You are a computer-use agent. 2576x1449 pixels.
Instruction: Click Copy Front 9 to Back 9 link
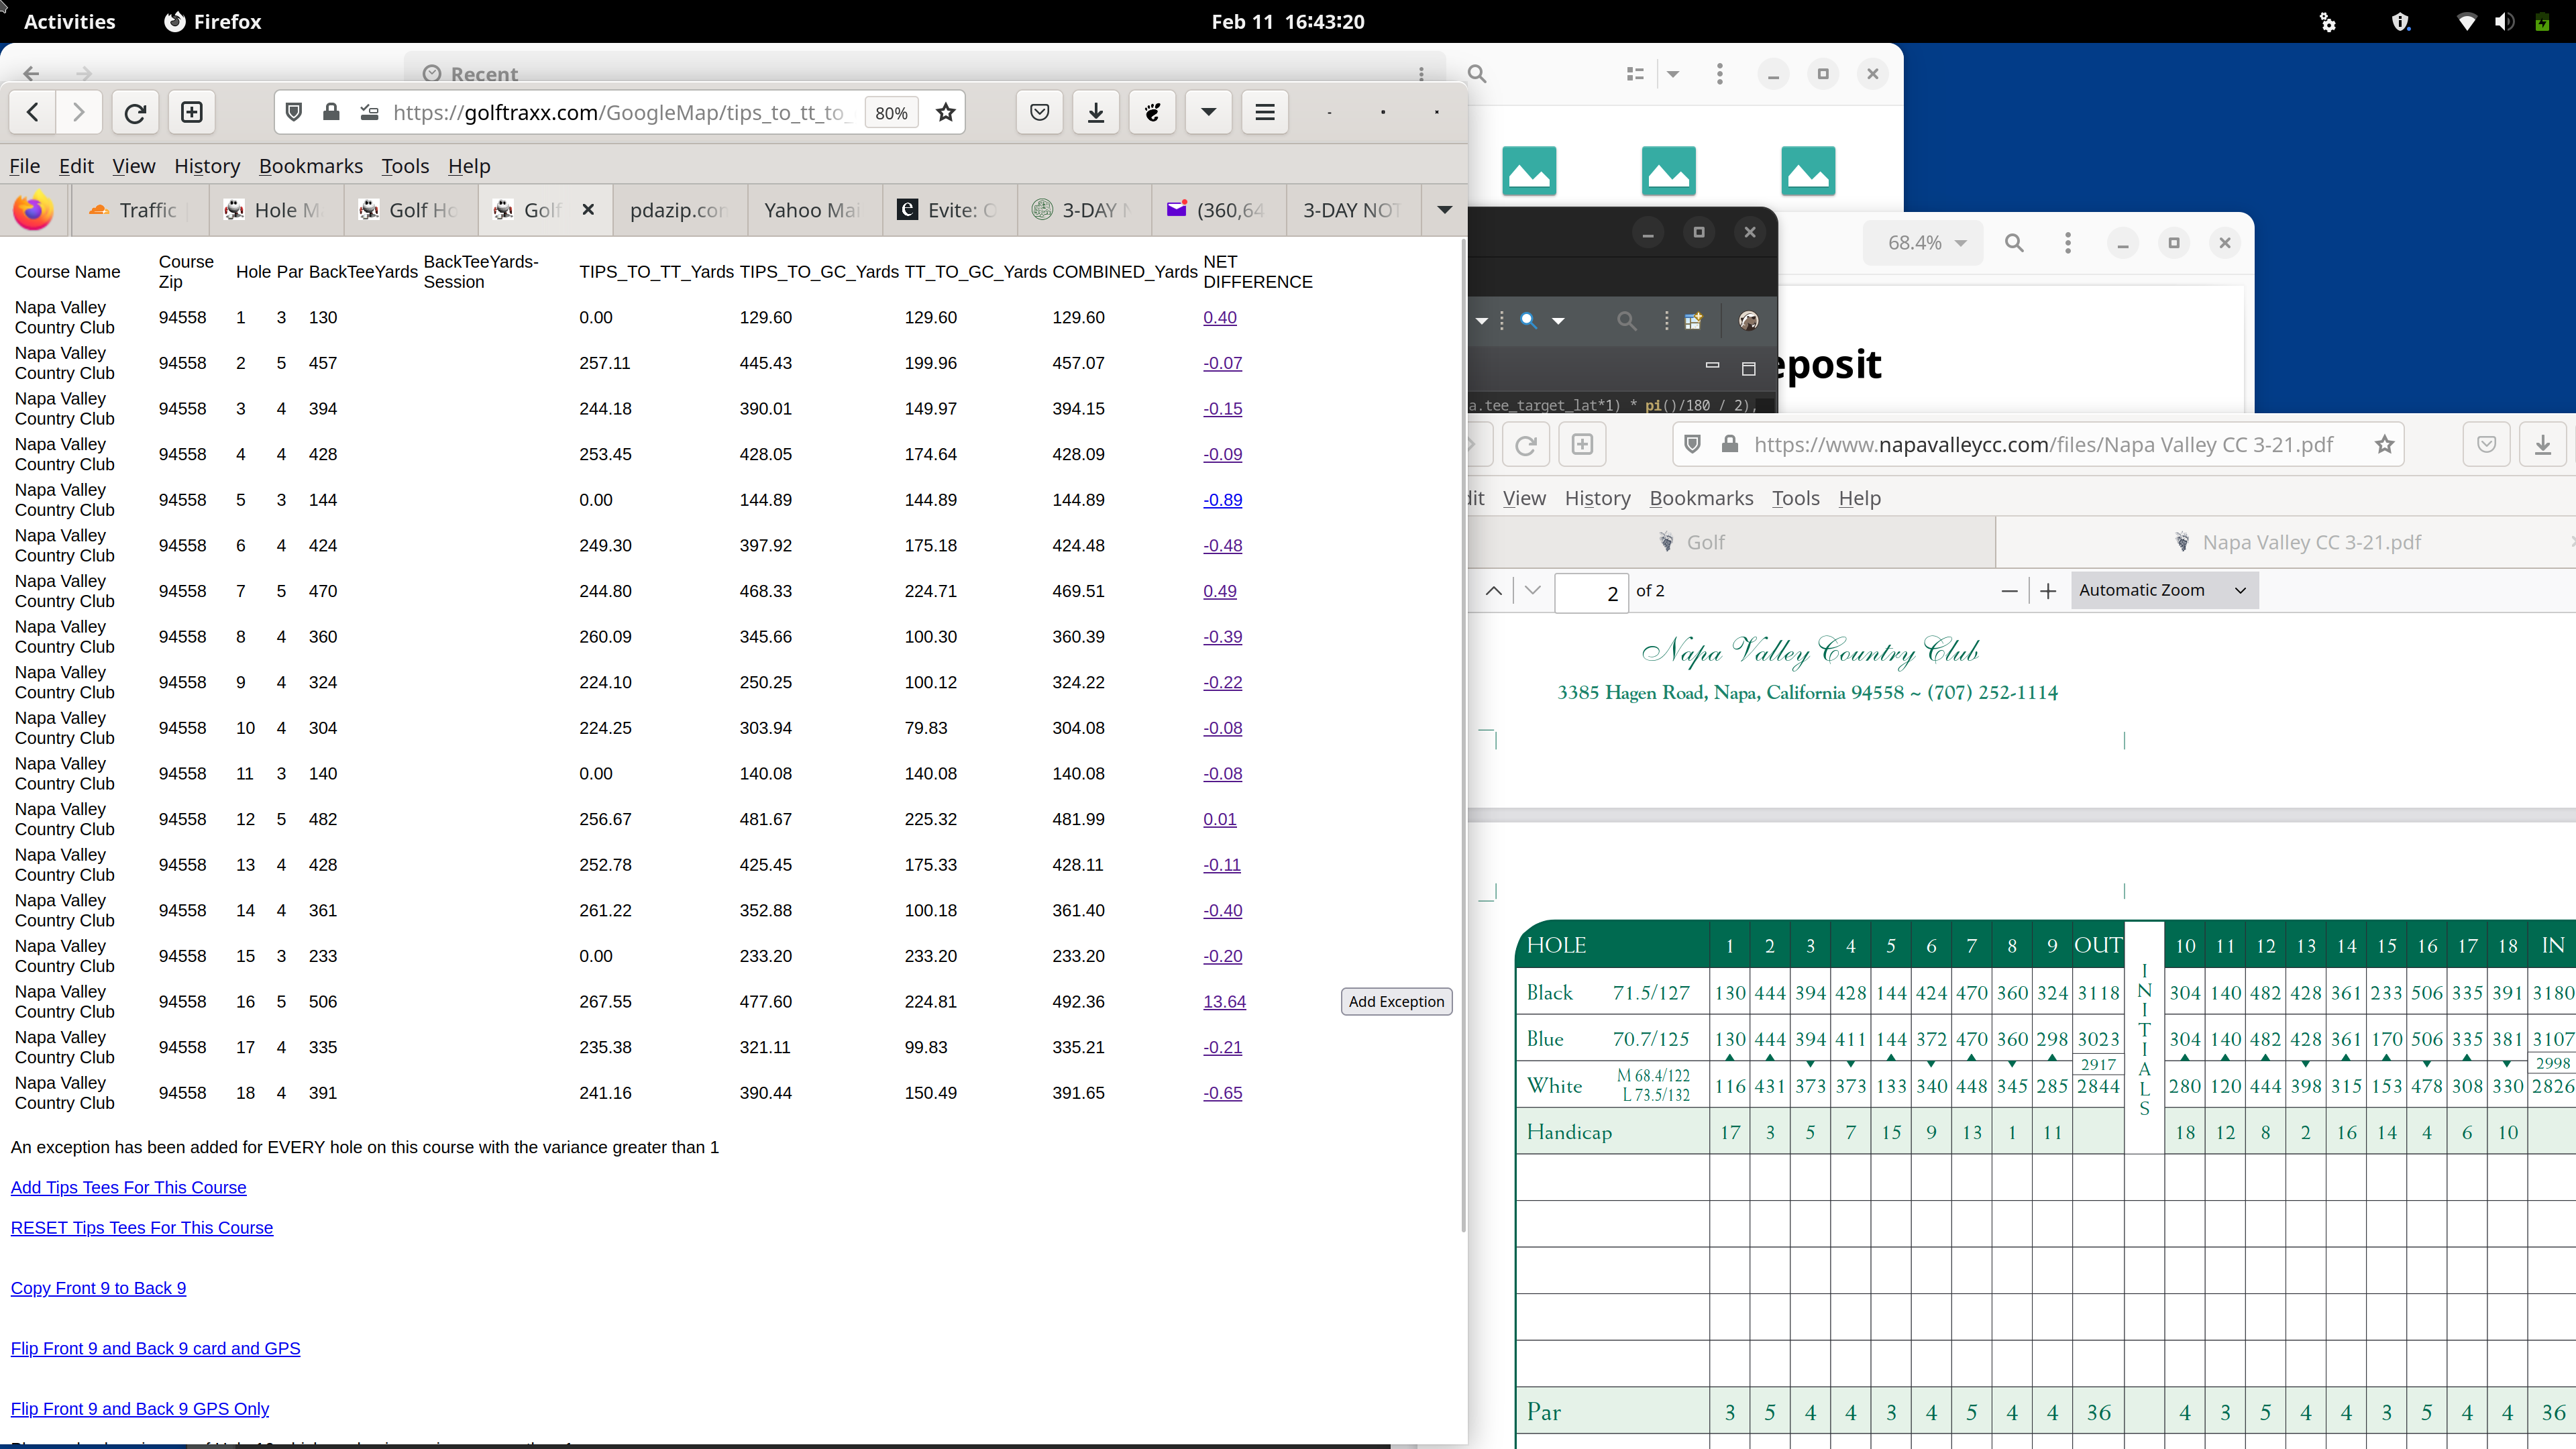point(98,1289)
